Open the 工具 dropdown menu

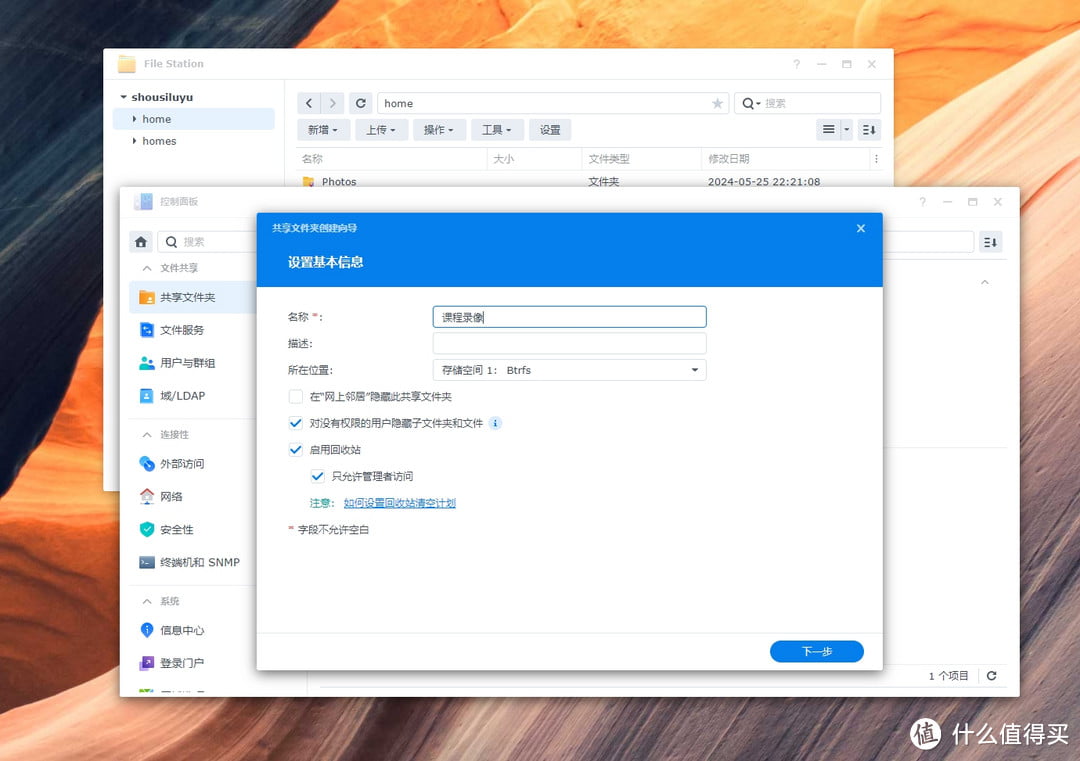[497, 129]
